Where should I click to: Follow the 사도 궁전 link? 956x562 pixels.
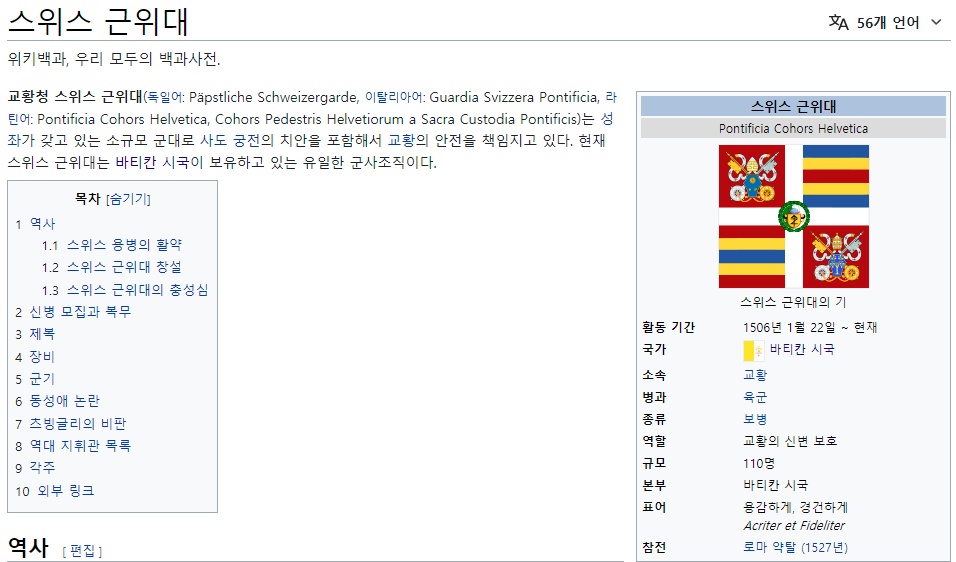point(230,141)
